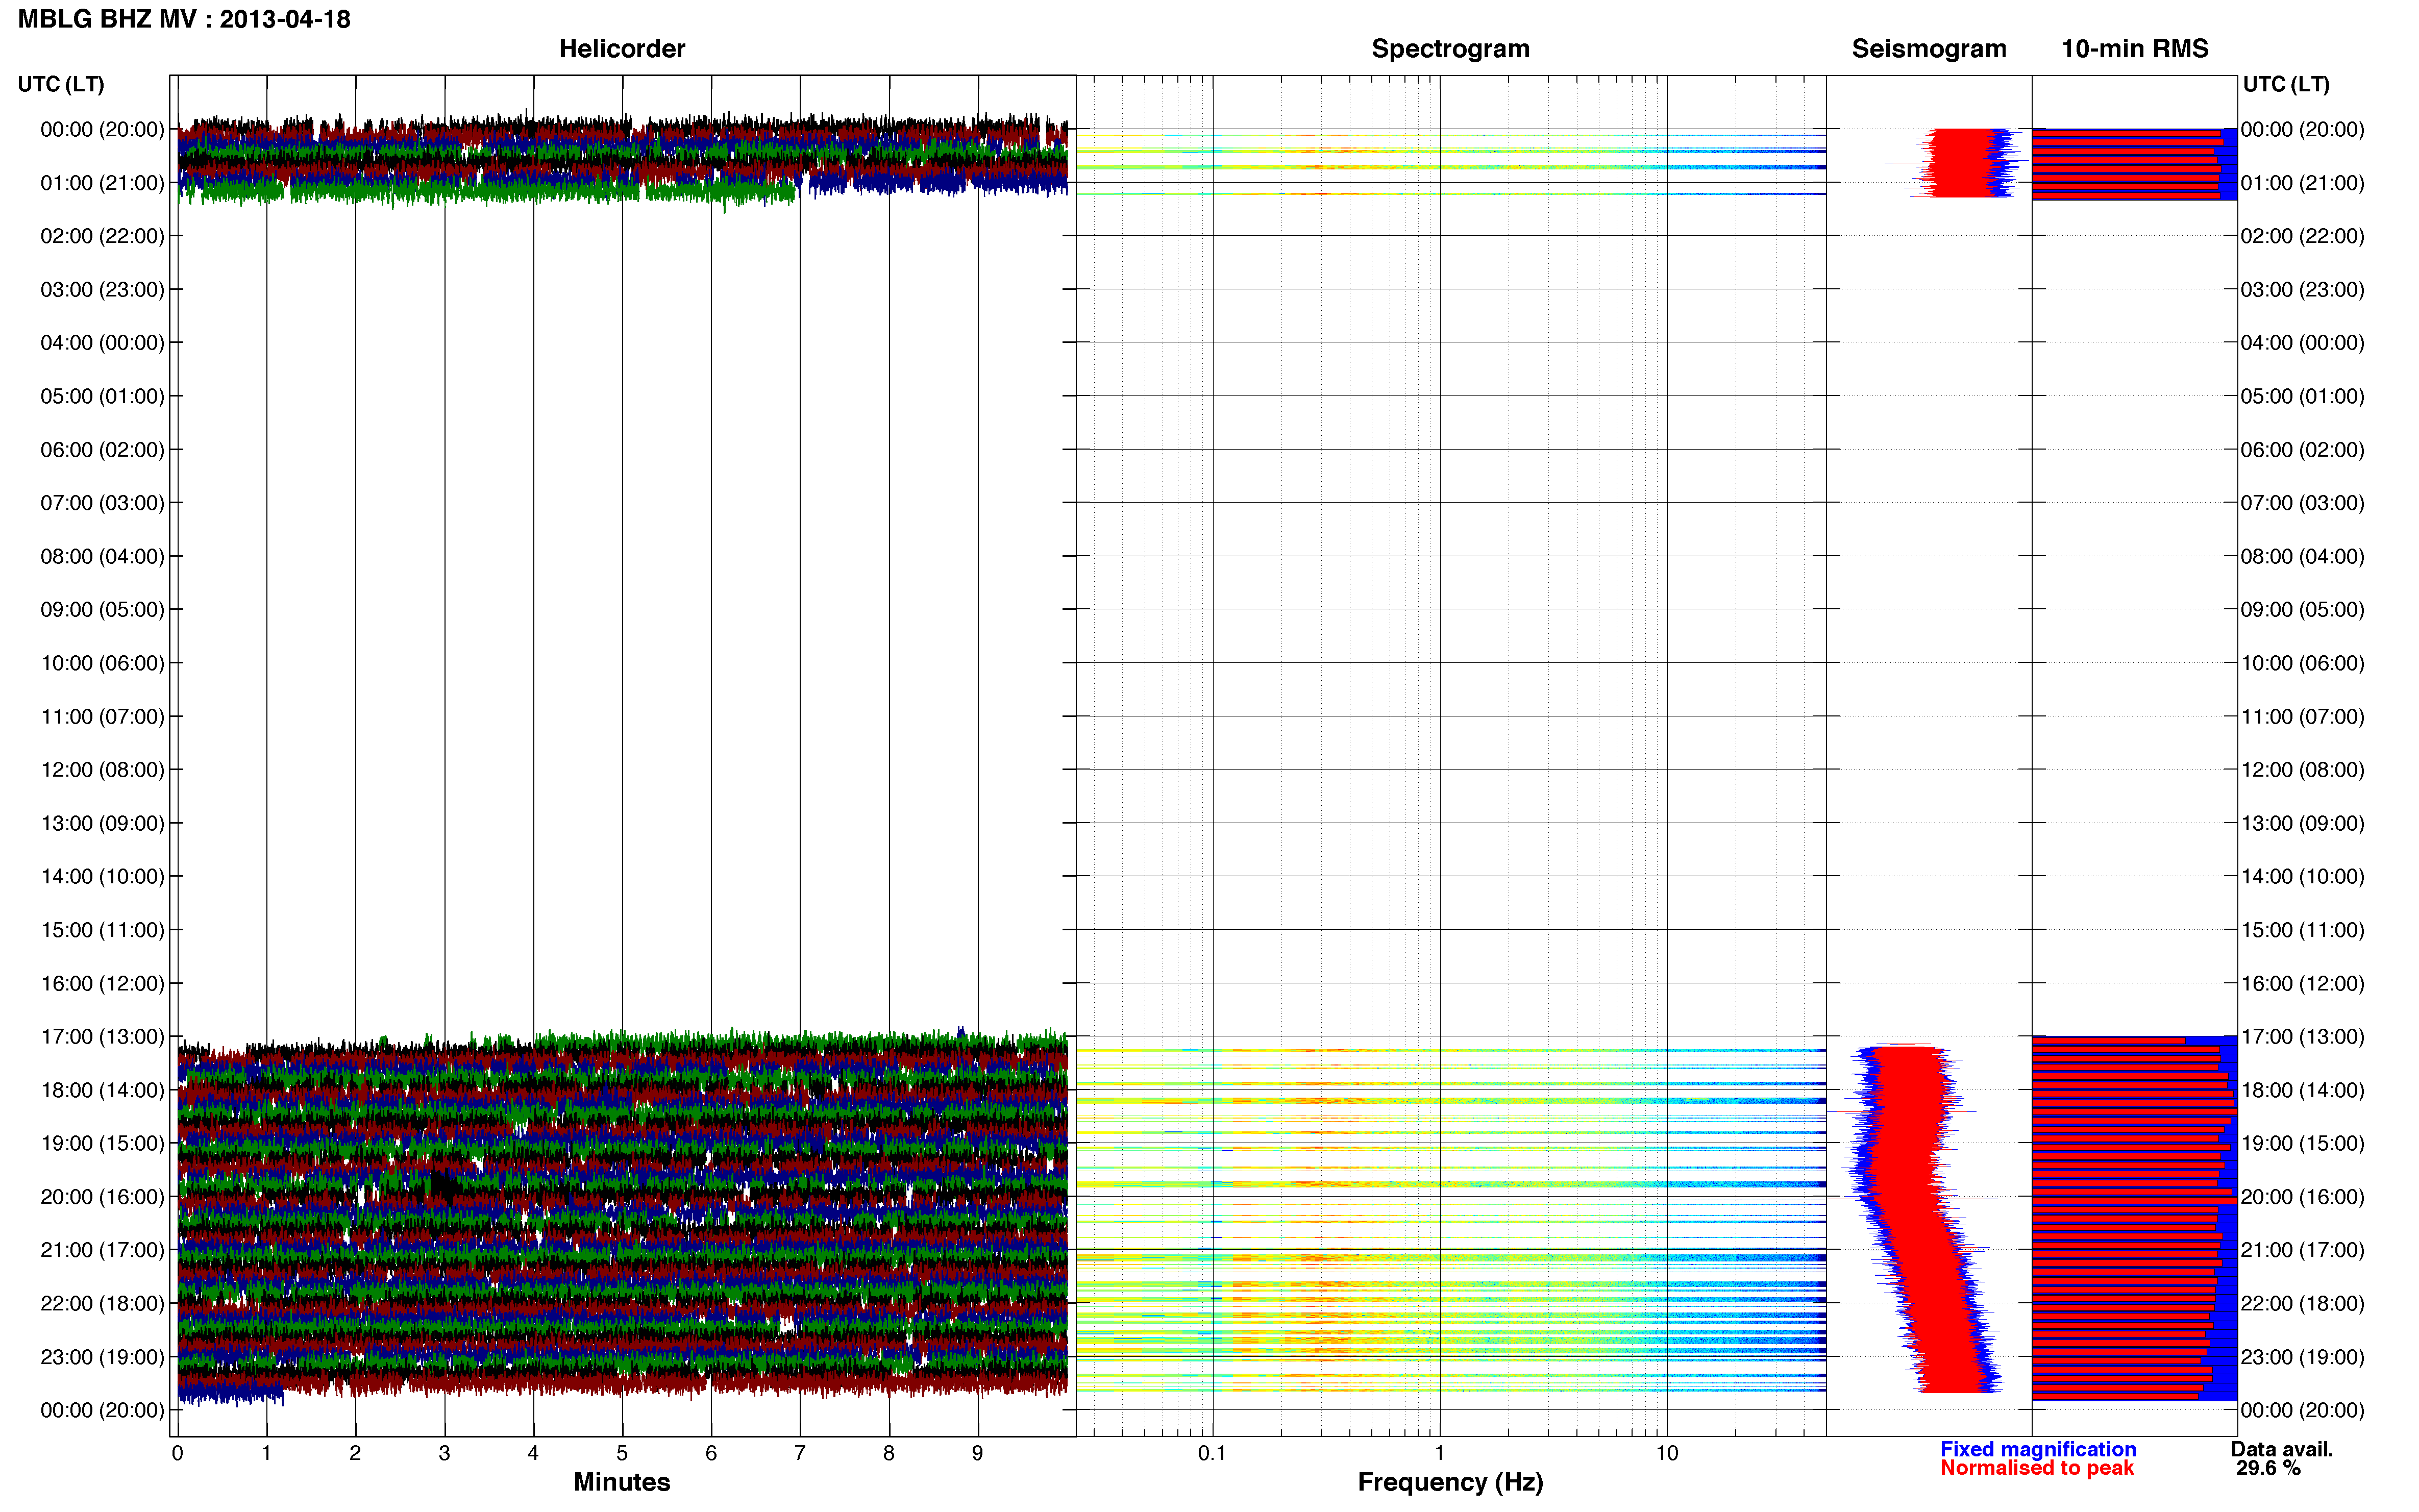Click the 29.6 % data availability value
Viewport: 2419px width, 1512px height.
point(2268,1468)
